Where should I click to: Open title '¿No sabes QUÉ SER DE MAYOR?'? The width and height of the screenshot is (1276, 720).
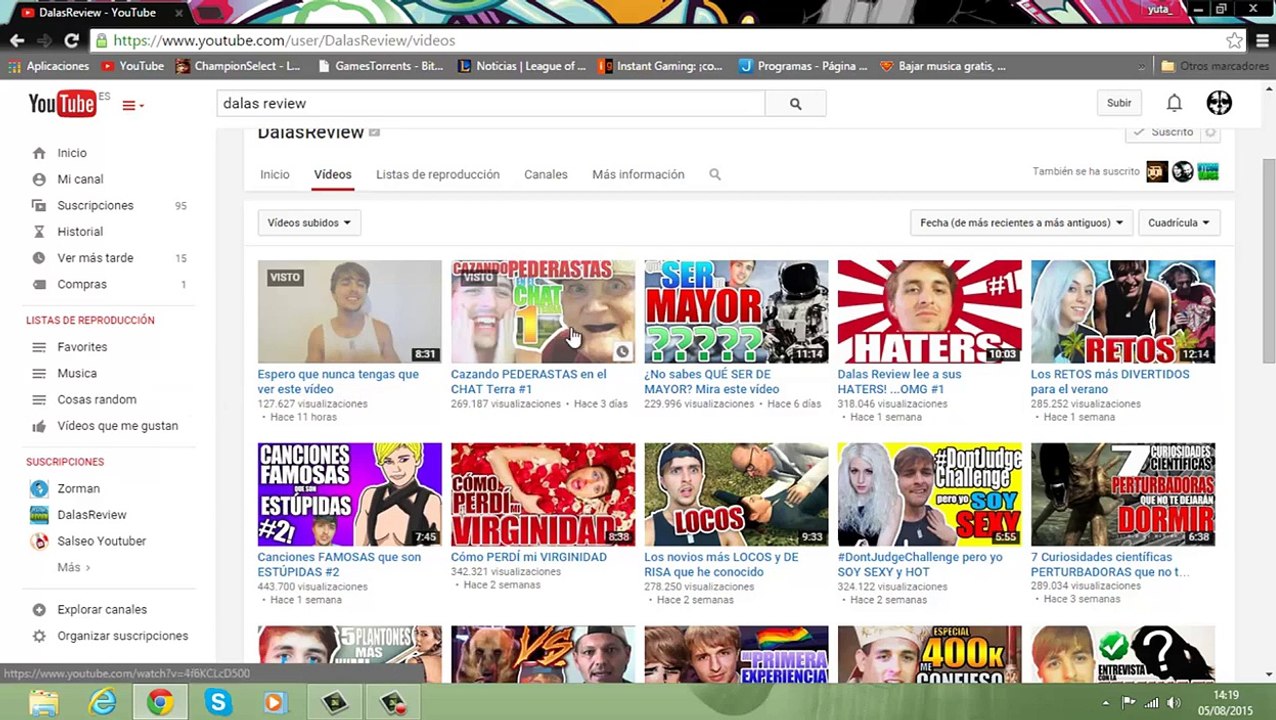711,382
